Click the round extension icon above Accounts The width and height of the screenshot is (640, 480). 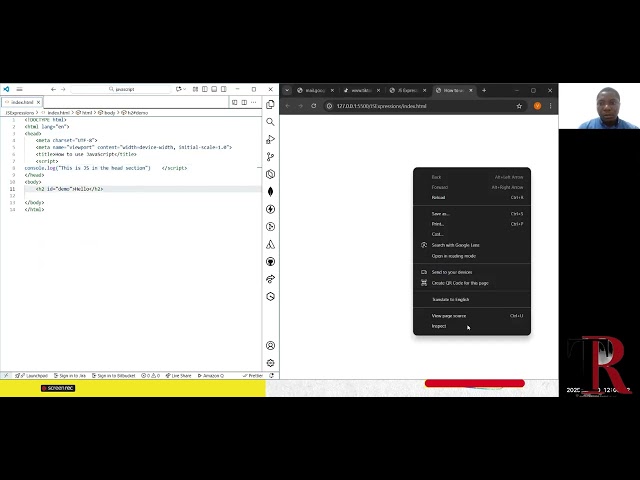270,296
